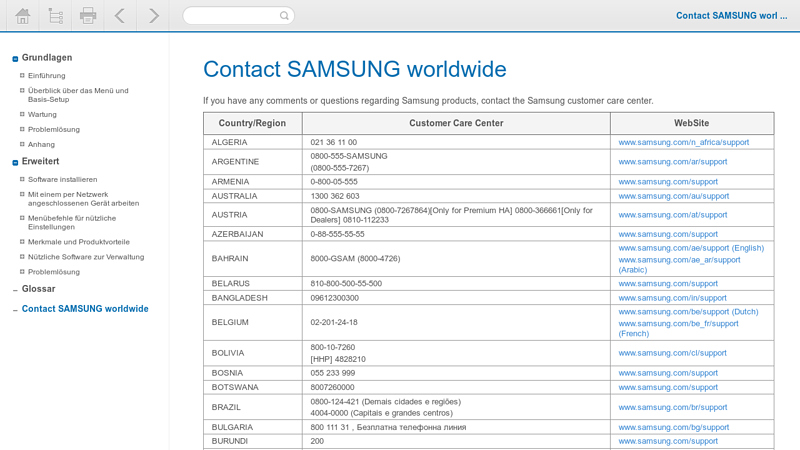Expand Nützliche Software zur Verwaltung plus box
The image size is (800, 450).
[22, 257]
